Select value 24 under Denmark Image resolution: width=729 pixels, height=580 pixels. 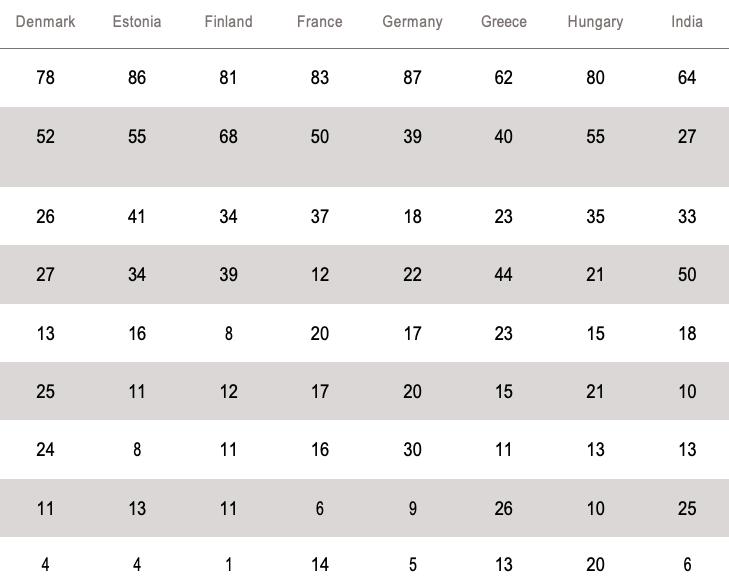tap(45, 450)
